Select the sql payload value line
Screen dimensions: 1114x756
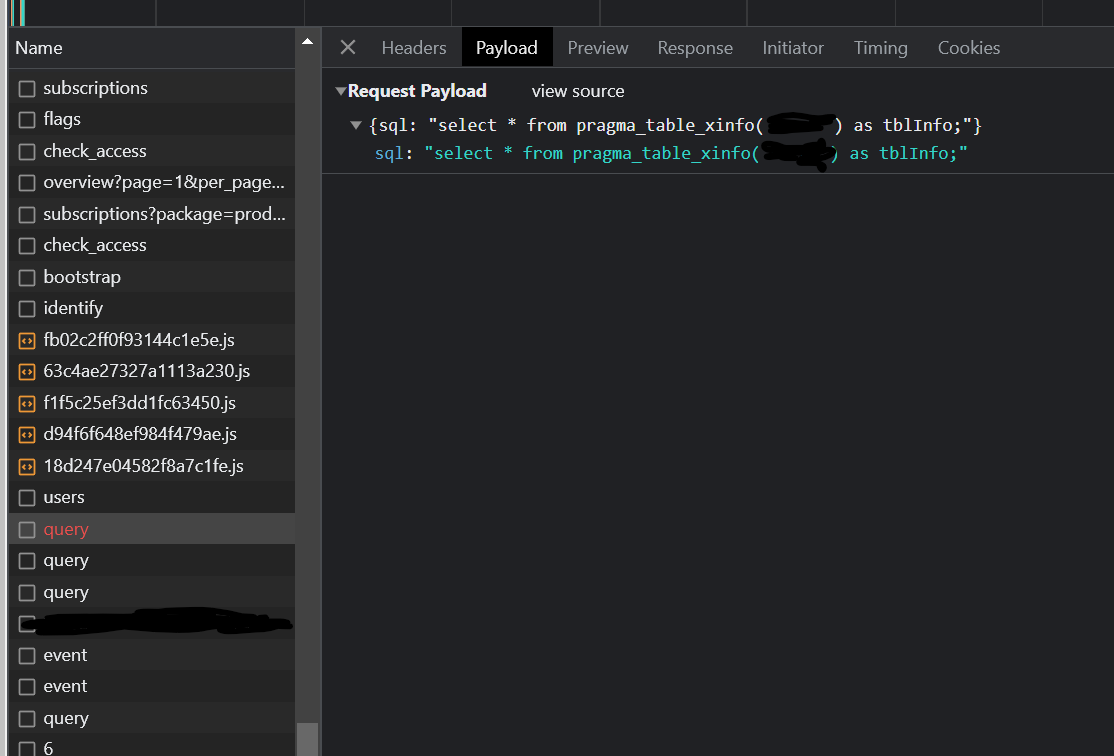point(671,153)
